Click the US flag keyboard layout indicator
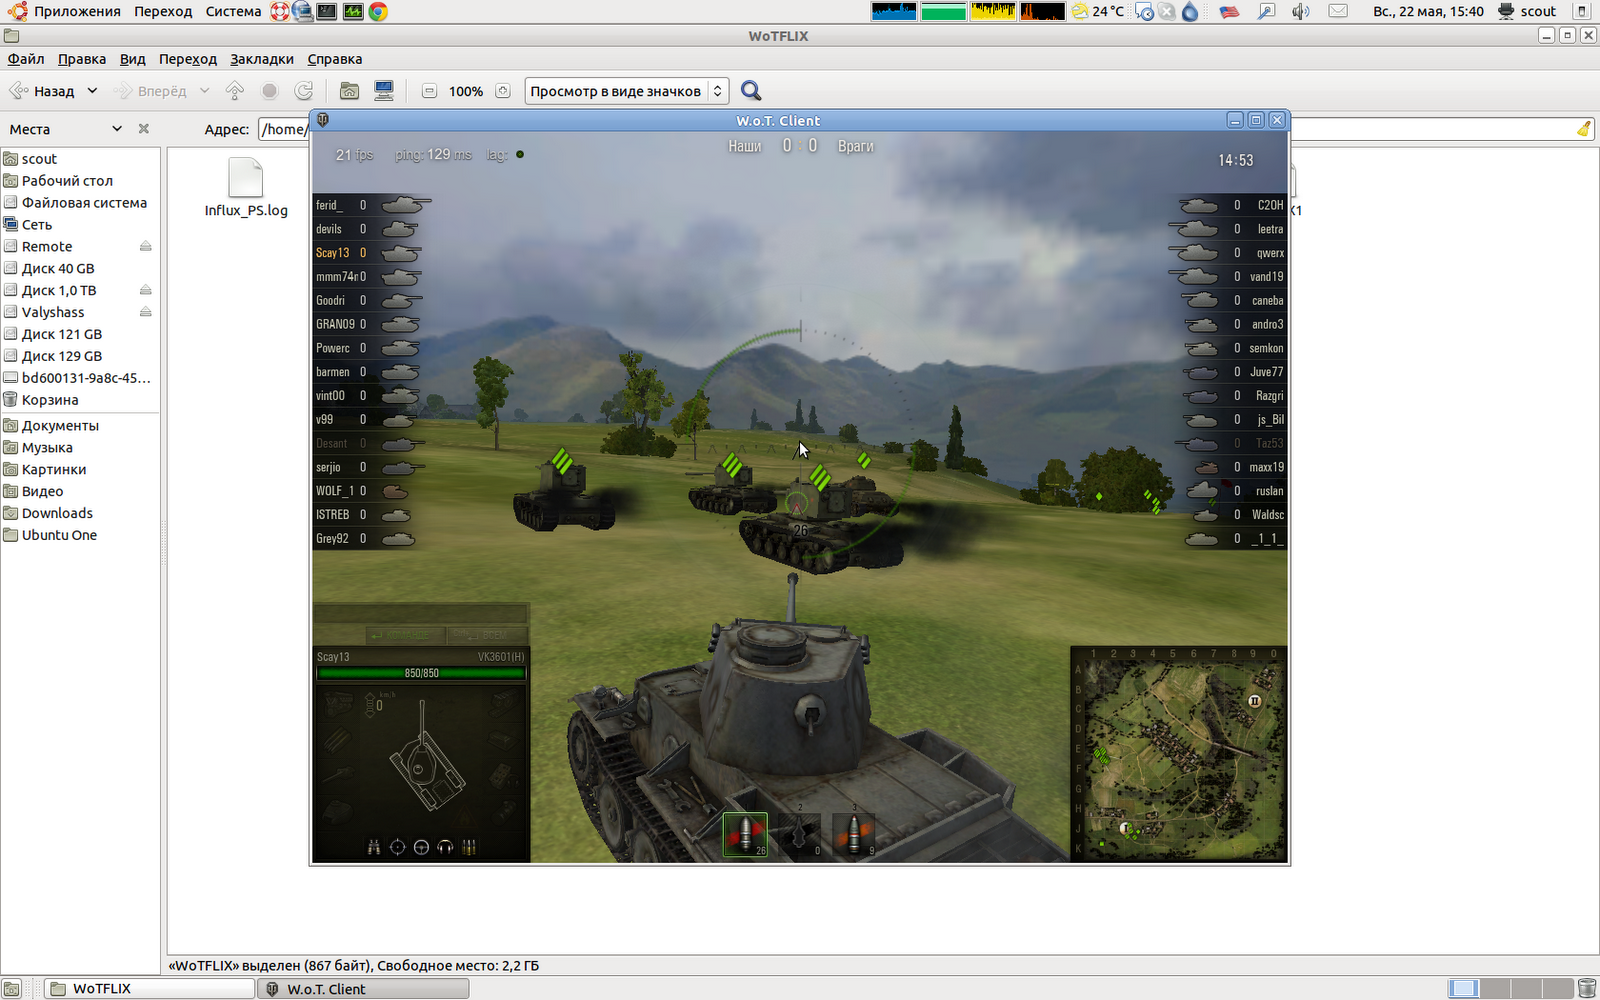The width and height of the screenshot is (1600, 1000). [x=1230, y=12]
